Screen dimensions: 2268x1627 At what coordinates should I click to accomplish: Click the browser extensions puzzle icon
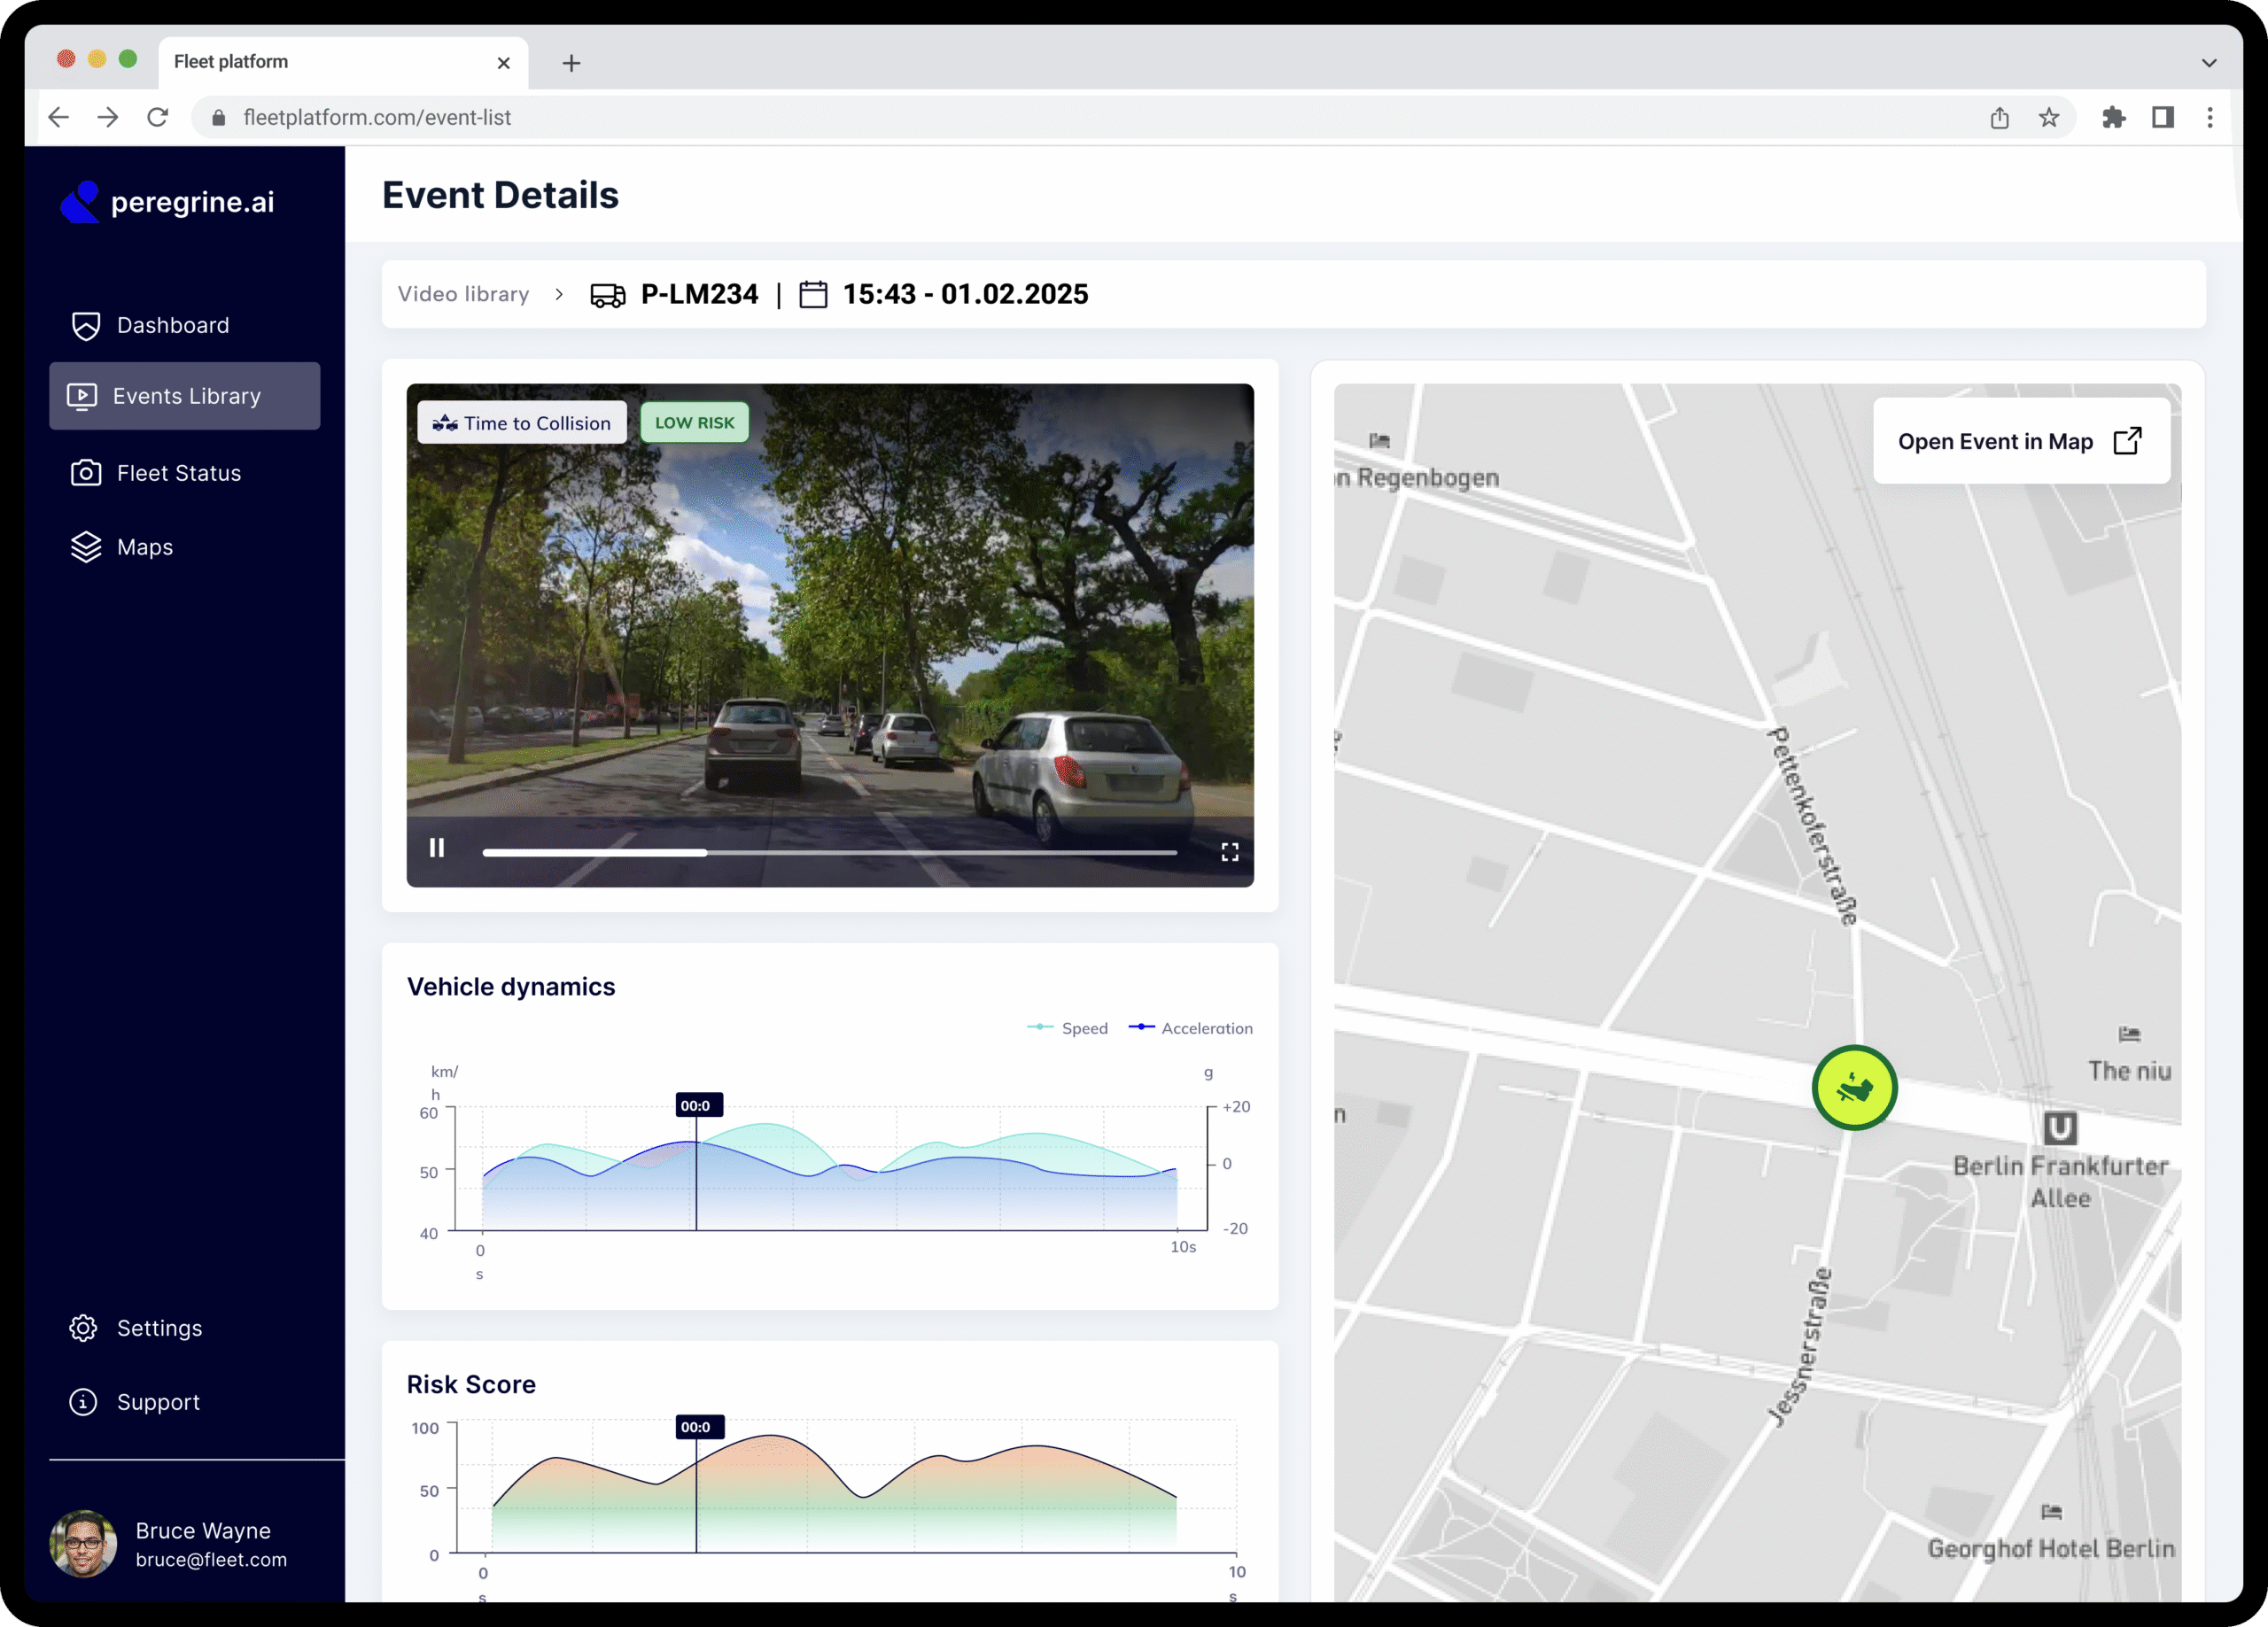(x=2113, y=118)
